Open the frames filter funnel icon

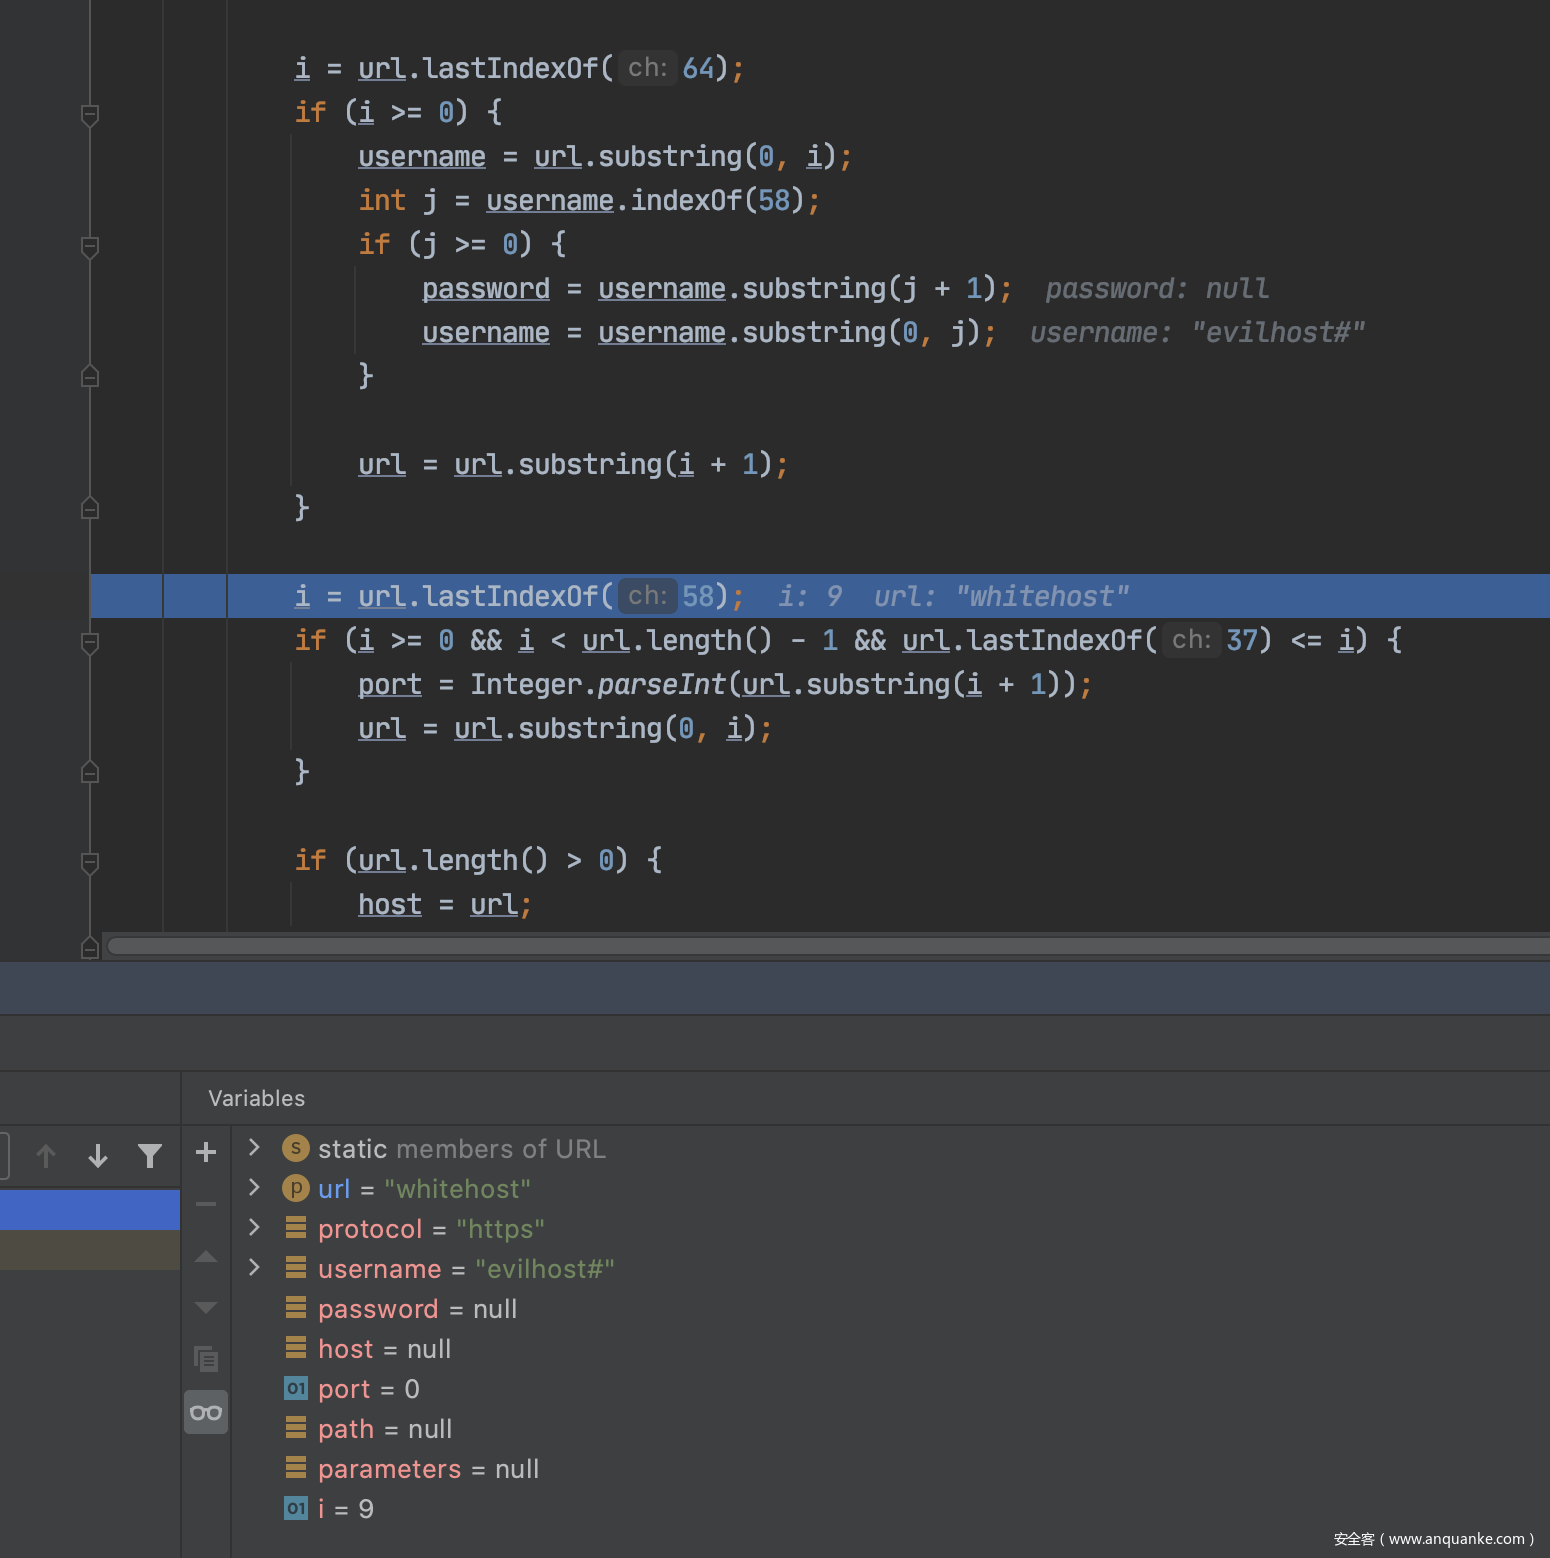pos(150,1156)
